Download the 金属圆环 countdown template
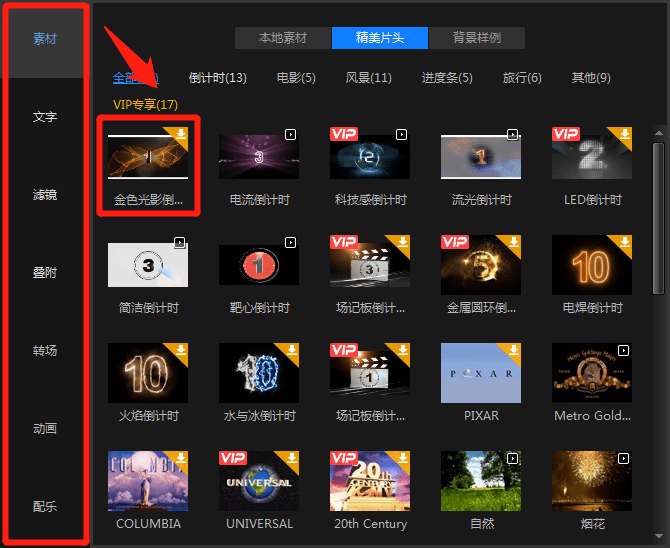 (x=513, y=242)
